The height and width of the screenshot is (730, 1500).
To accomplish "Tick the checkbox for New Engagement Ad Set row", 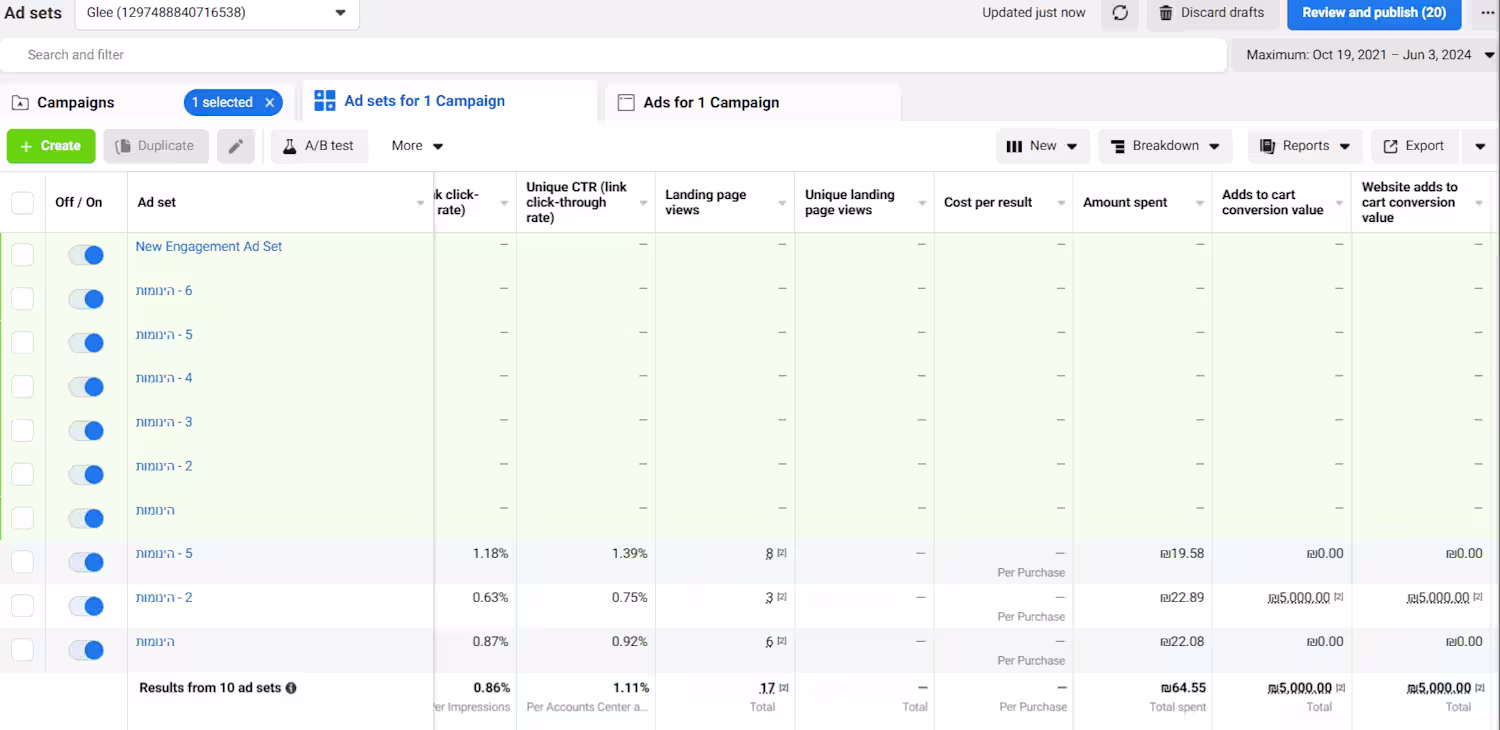I will [x=22, y=255].
